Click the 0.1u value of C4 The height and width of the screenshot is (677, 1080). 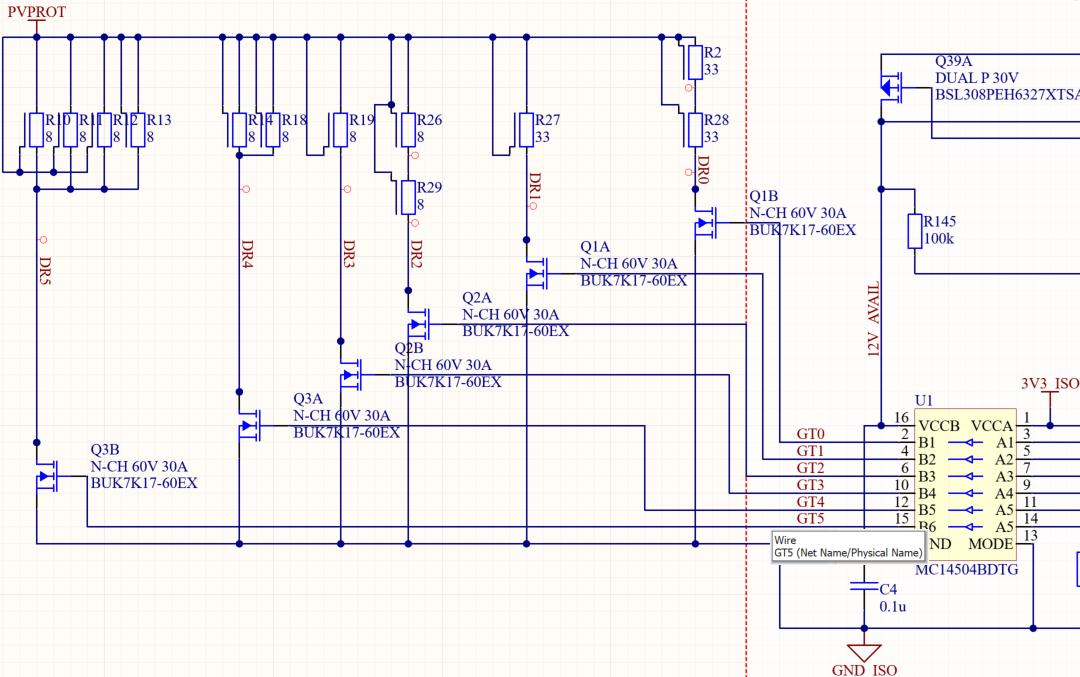coord(893,607)
